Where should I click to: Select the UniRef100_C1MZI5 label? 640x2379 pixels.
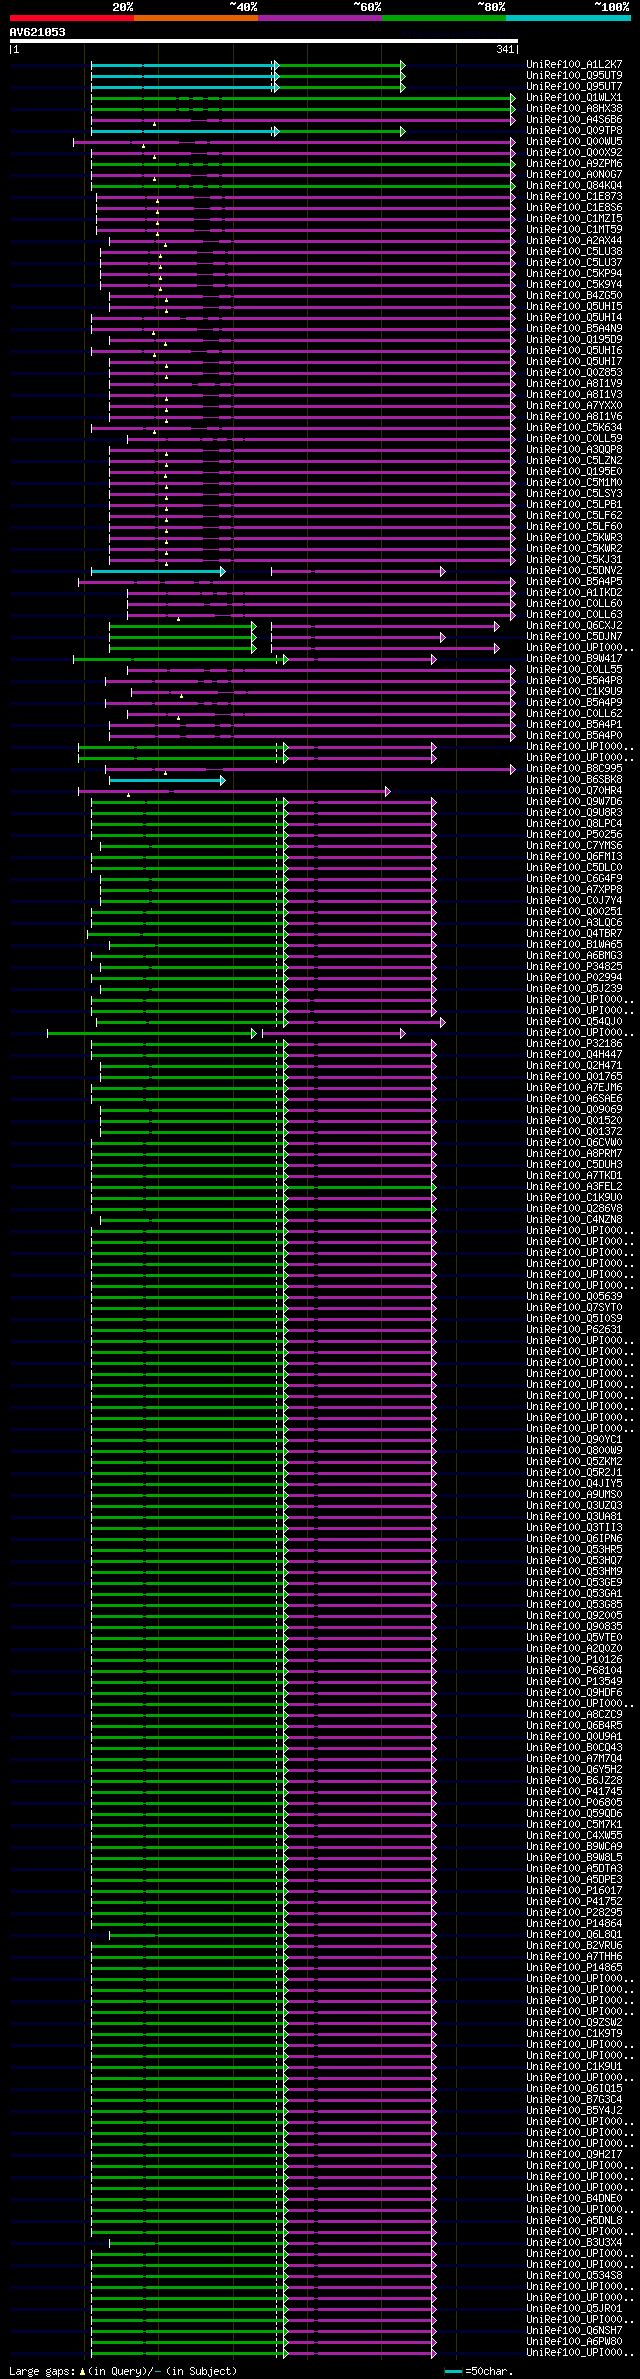click(x=574, y=219)
